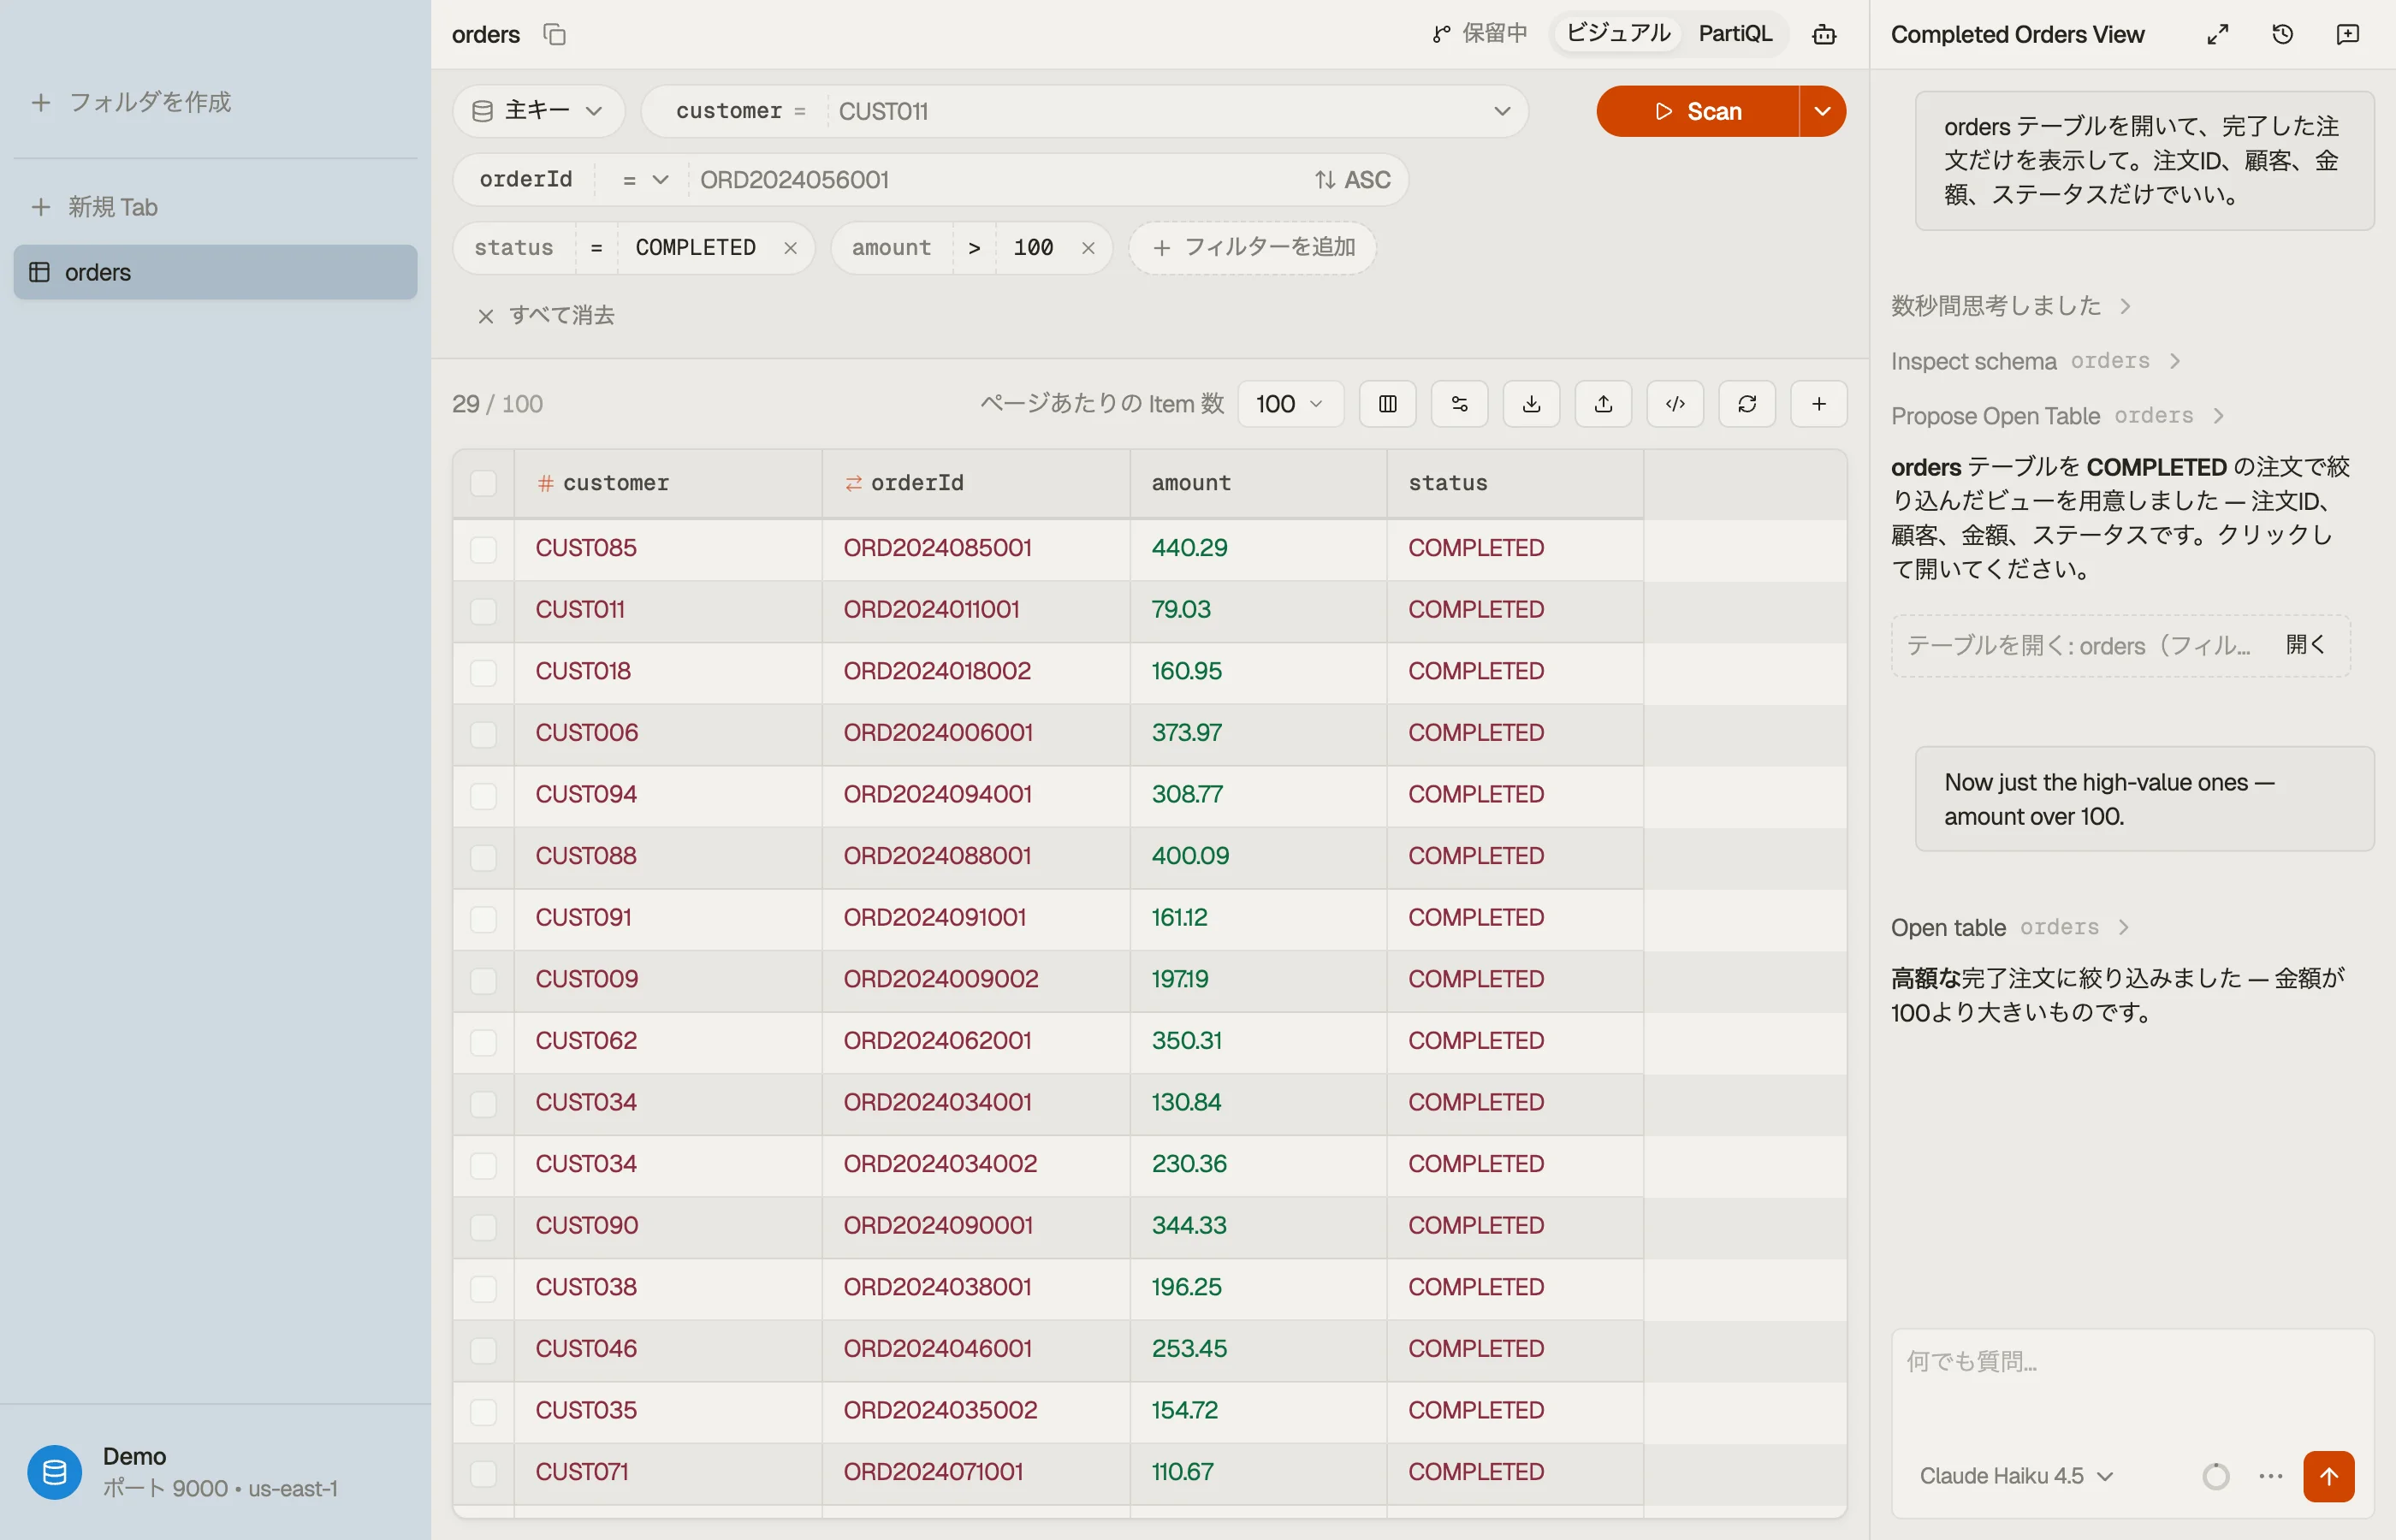Run the Scan button

click(x=1698, y=111)
